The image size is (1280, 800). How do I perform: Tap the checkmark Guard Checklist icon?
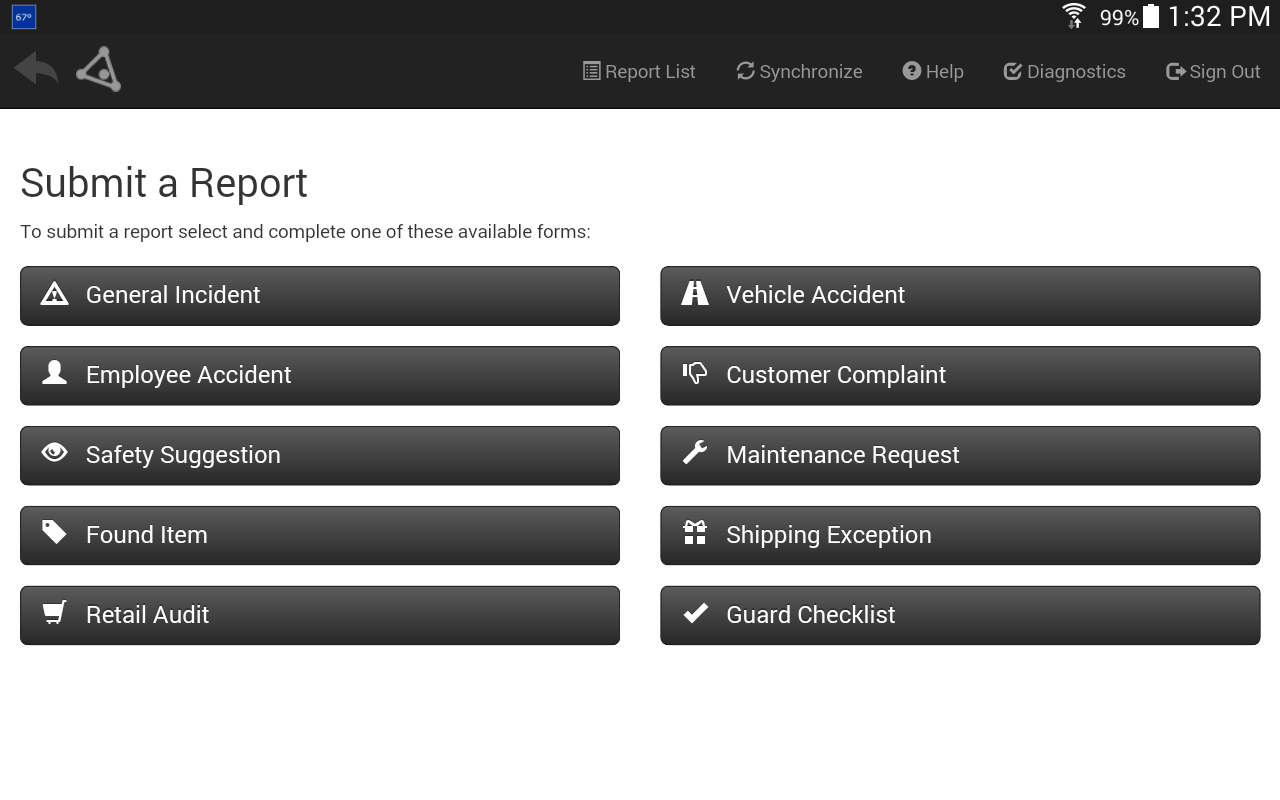(x=695, y=613)
